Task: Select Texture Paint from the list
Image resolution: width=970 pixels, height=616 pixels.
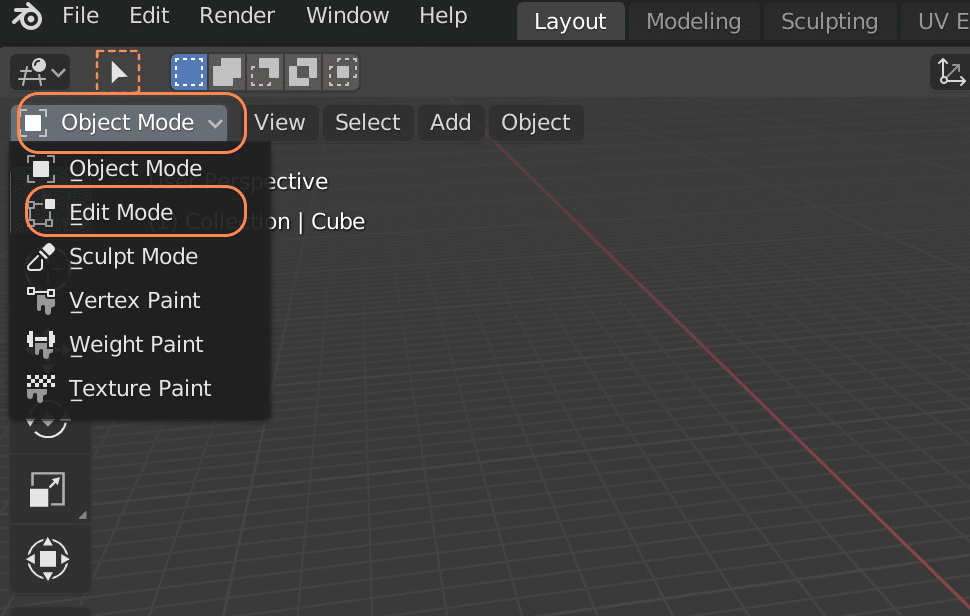Action: pos(140,388)
